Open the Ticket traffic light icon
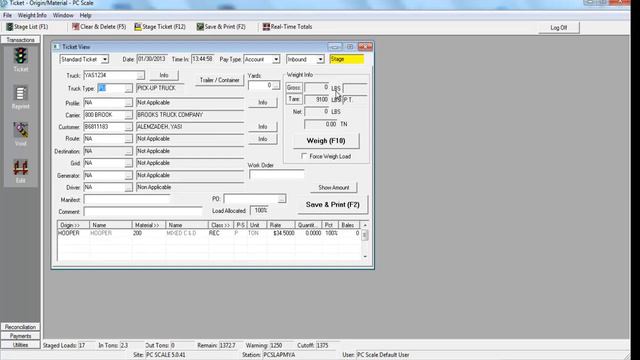This screenshot has width=640, height=360. 20,59
